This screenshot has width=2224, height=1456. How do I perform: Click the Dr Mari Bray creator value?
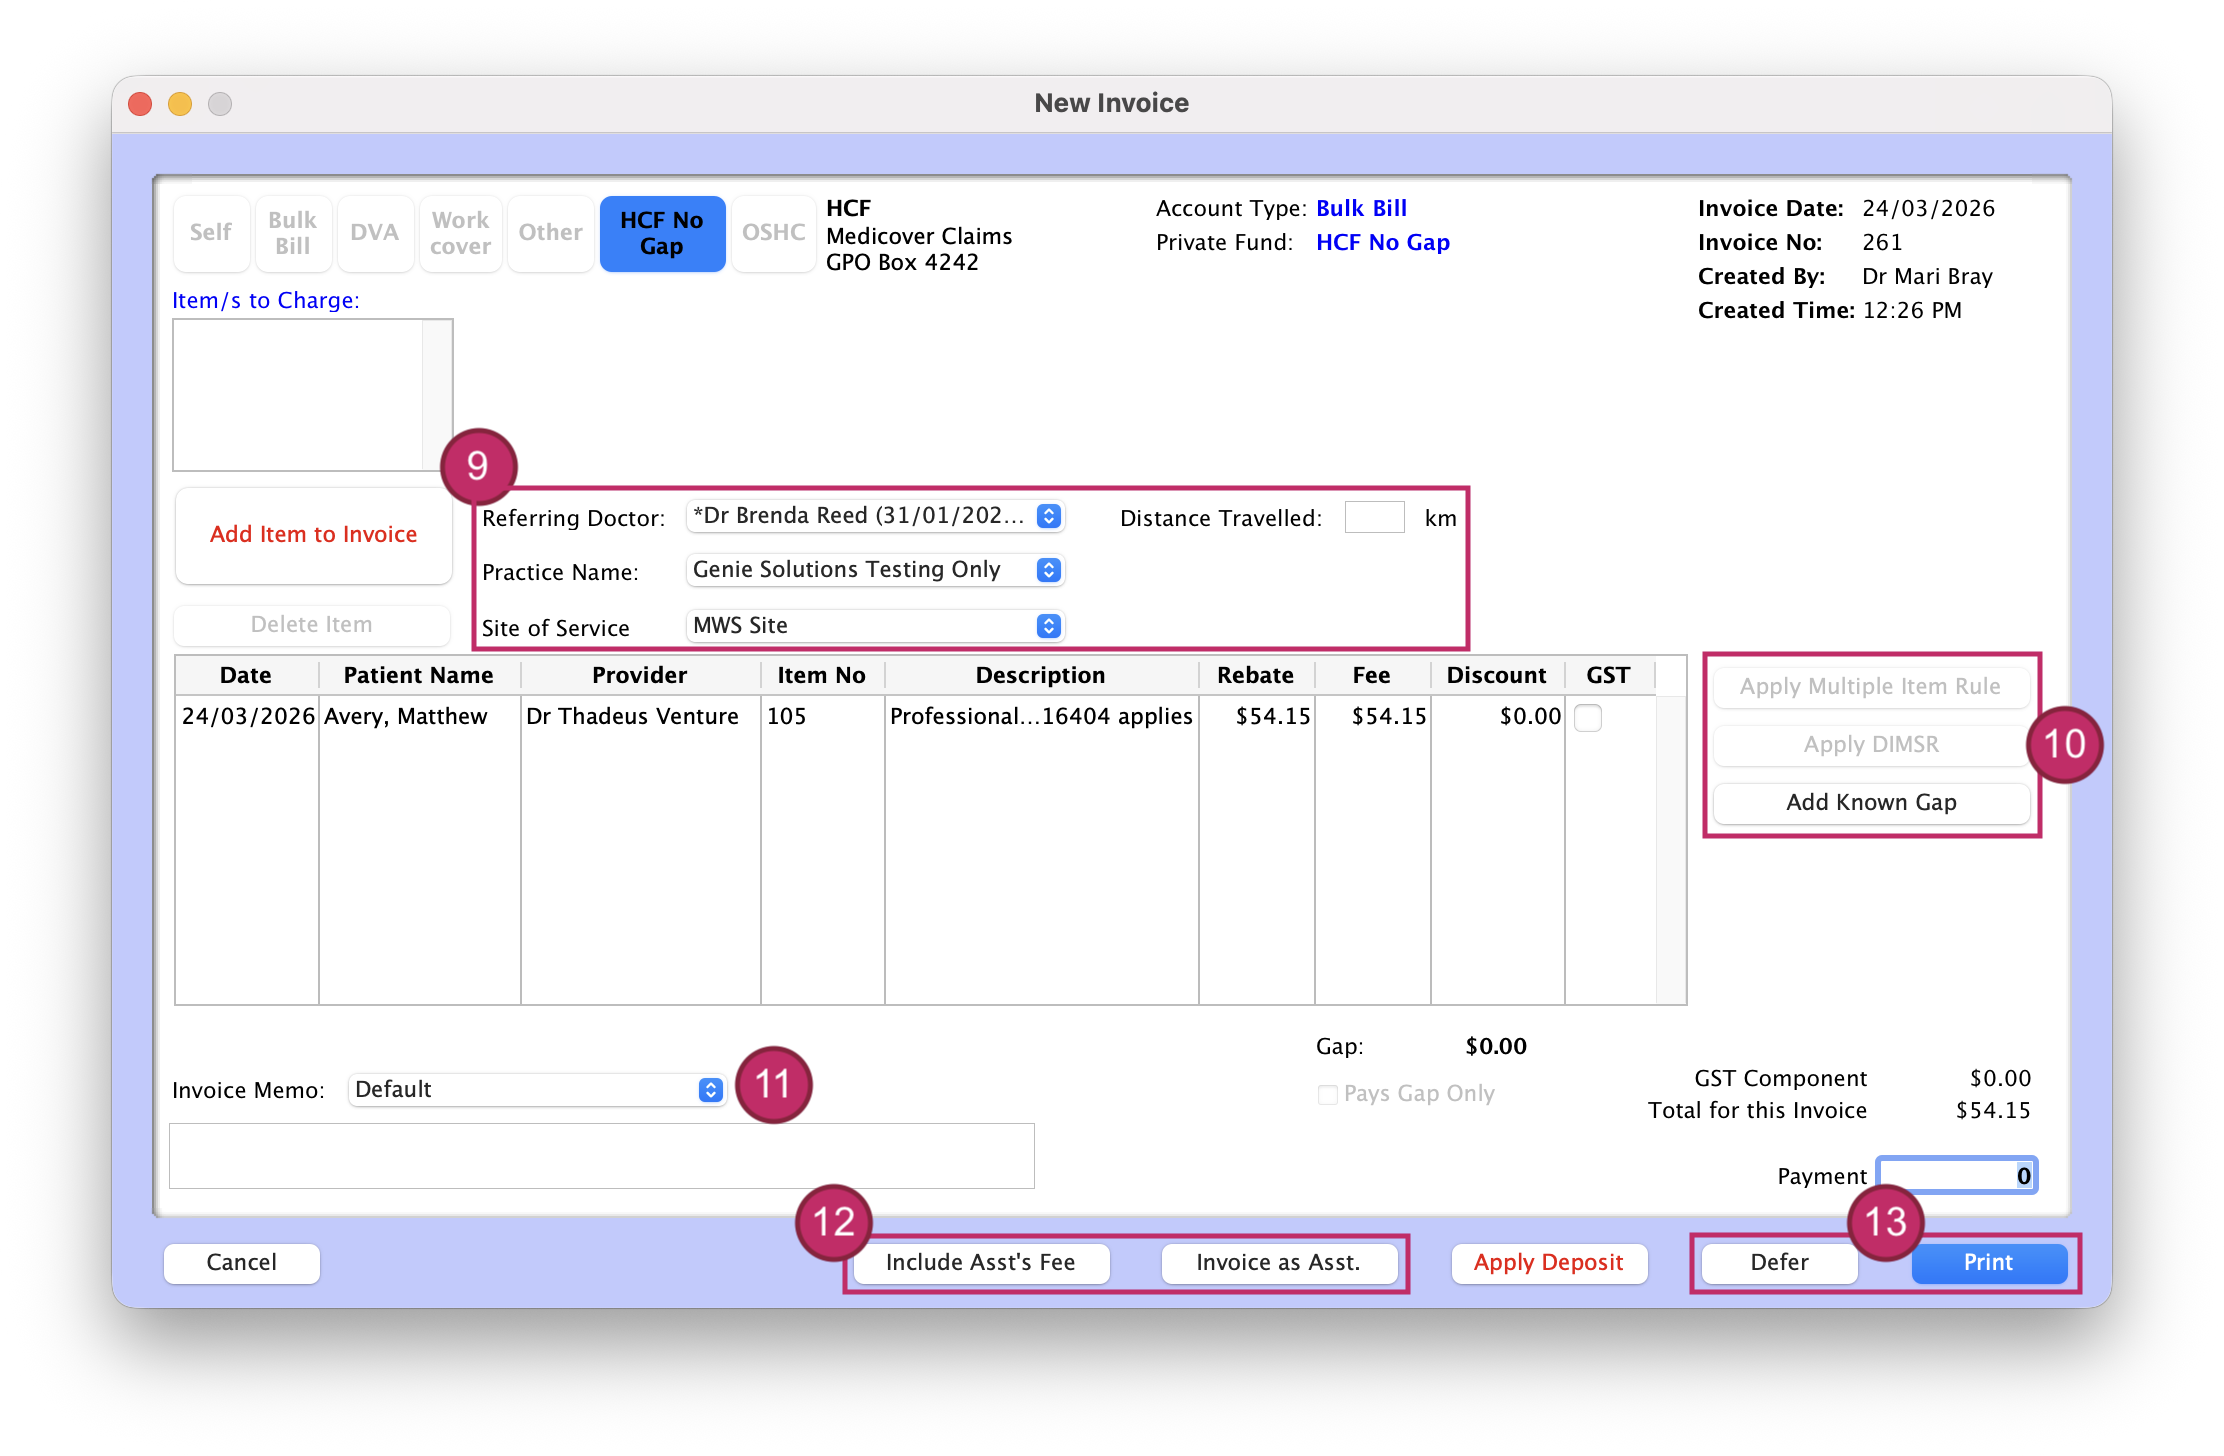[1927, 277]
